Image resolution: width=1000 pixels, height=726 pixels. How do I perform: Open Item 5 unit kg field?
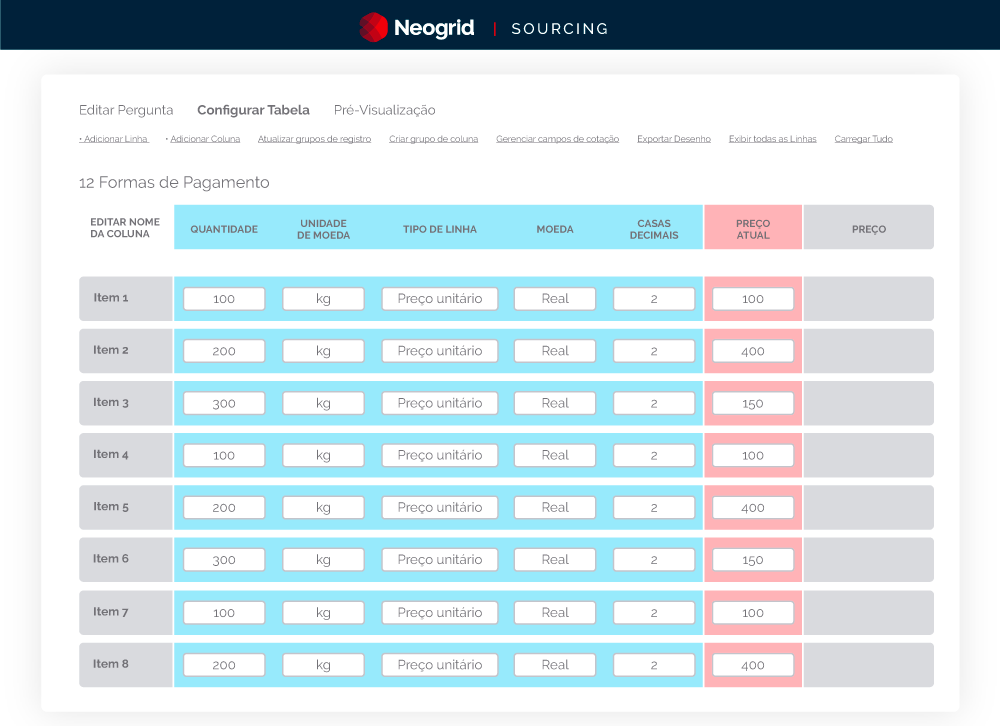323,507
